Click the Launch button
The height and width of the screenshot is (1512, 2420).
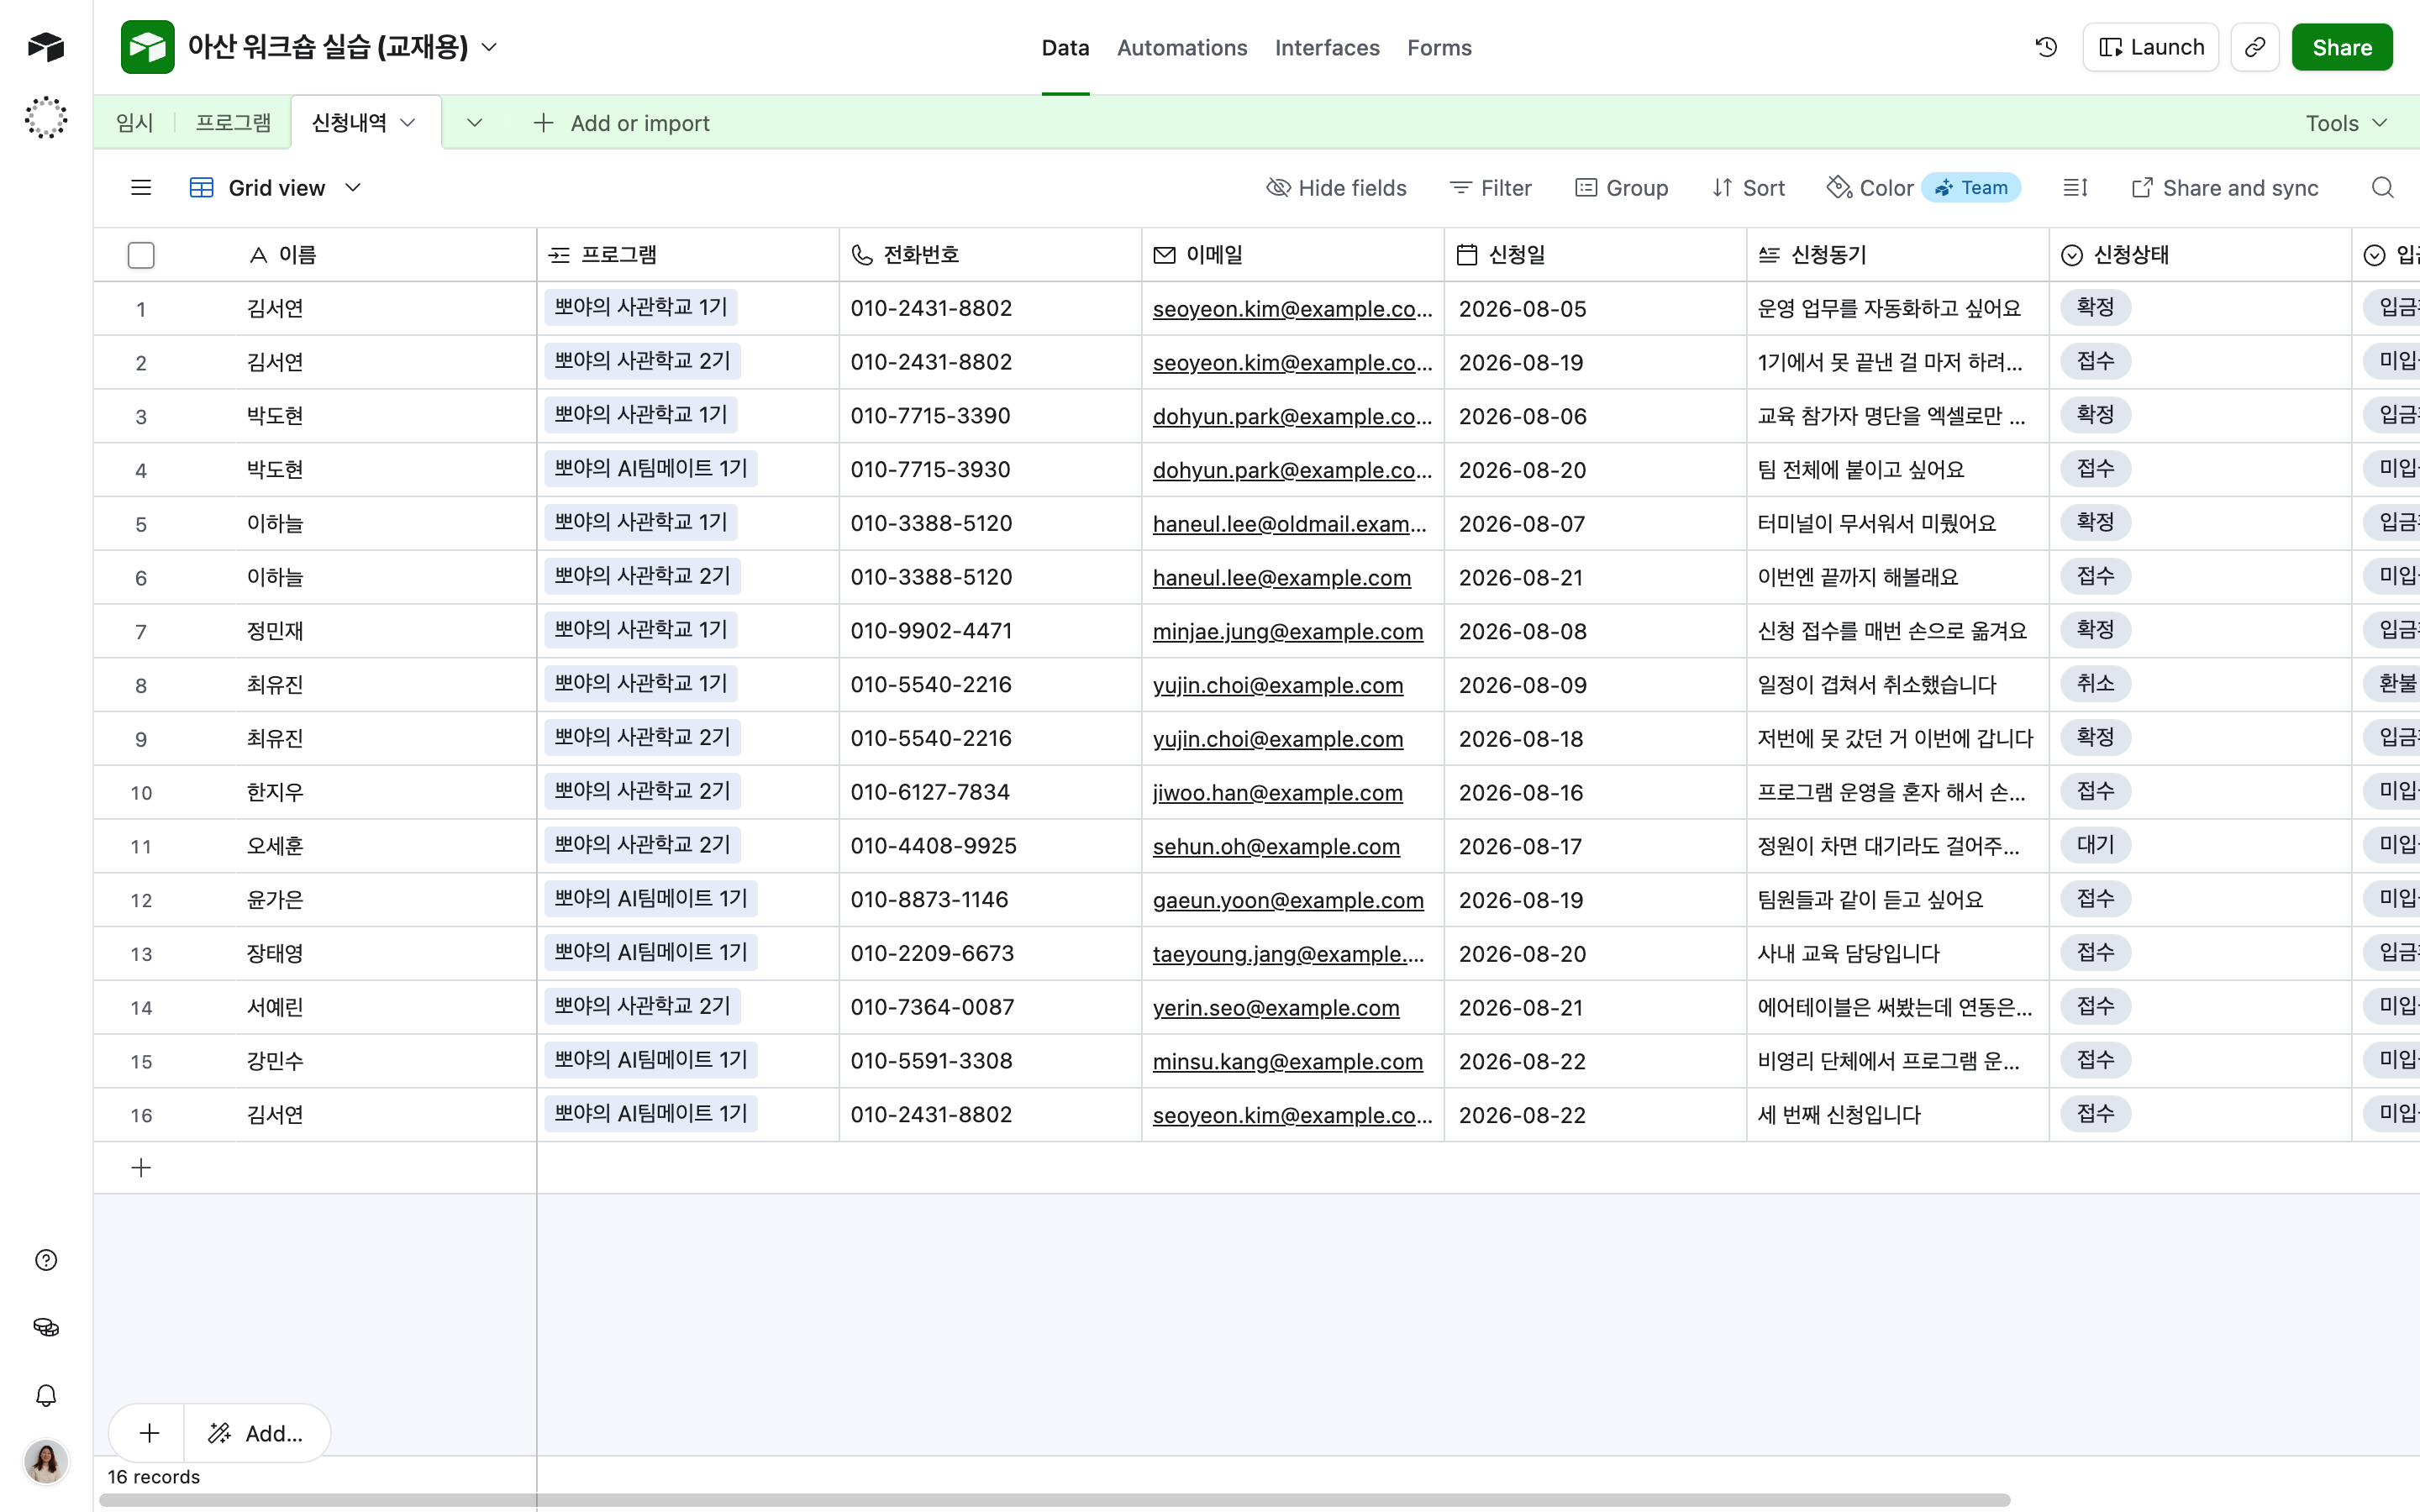[2150, 47]
